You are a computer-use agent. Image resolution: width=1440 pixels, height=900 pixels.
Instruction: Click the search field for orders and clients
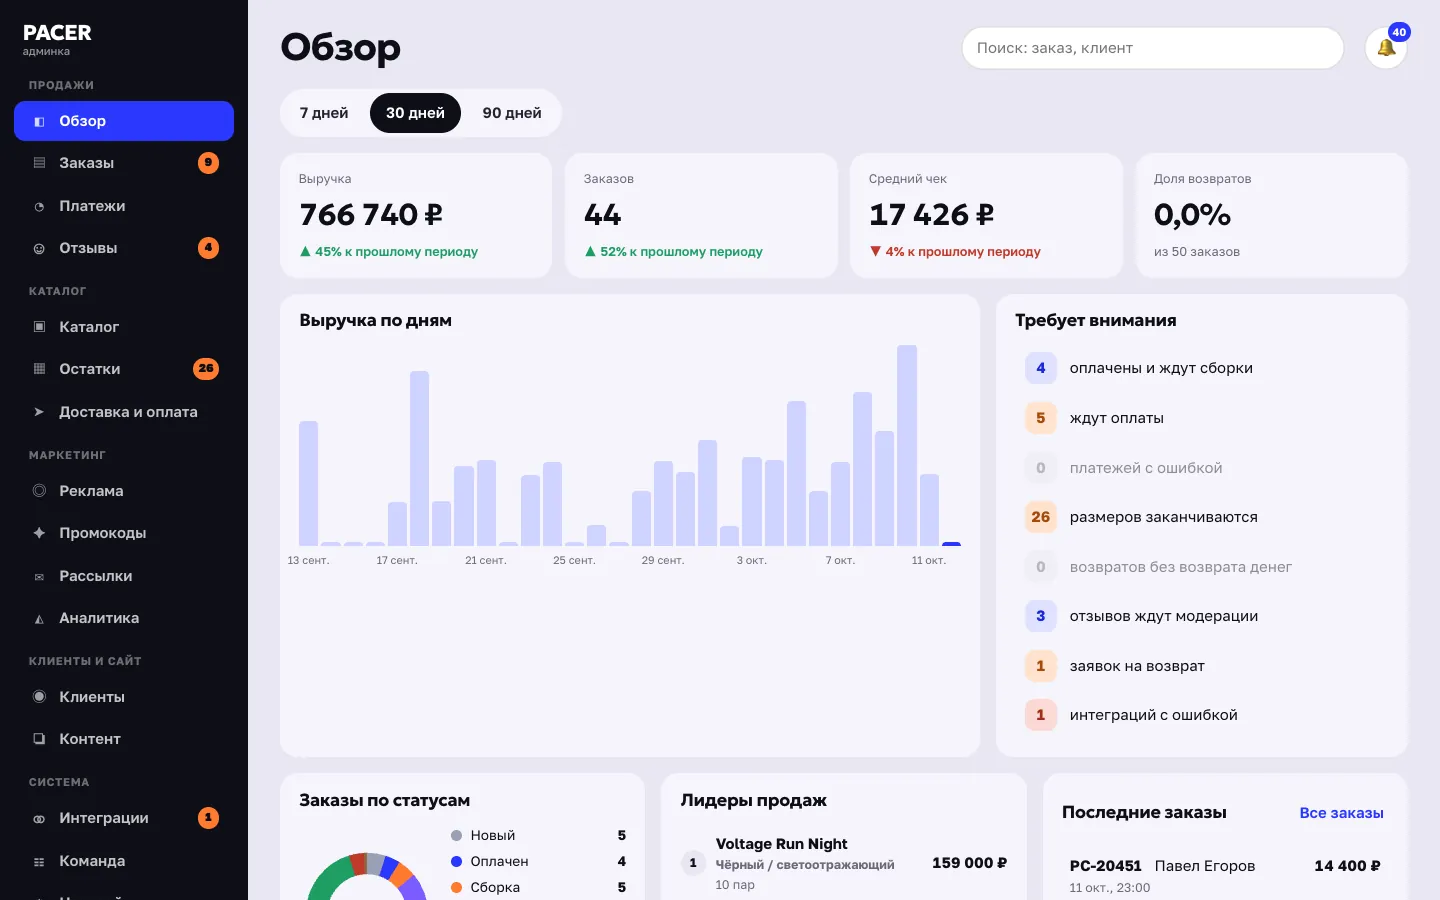(x=1153, y=48)
